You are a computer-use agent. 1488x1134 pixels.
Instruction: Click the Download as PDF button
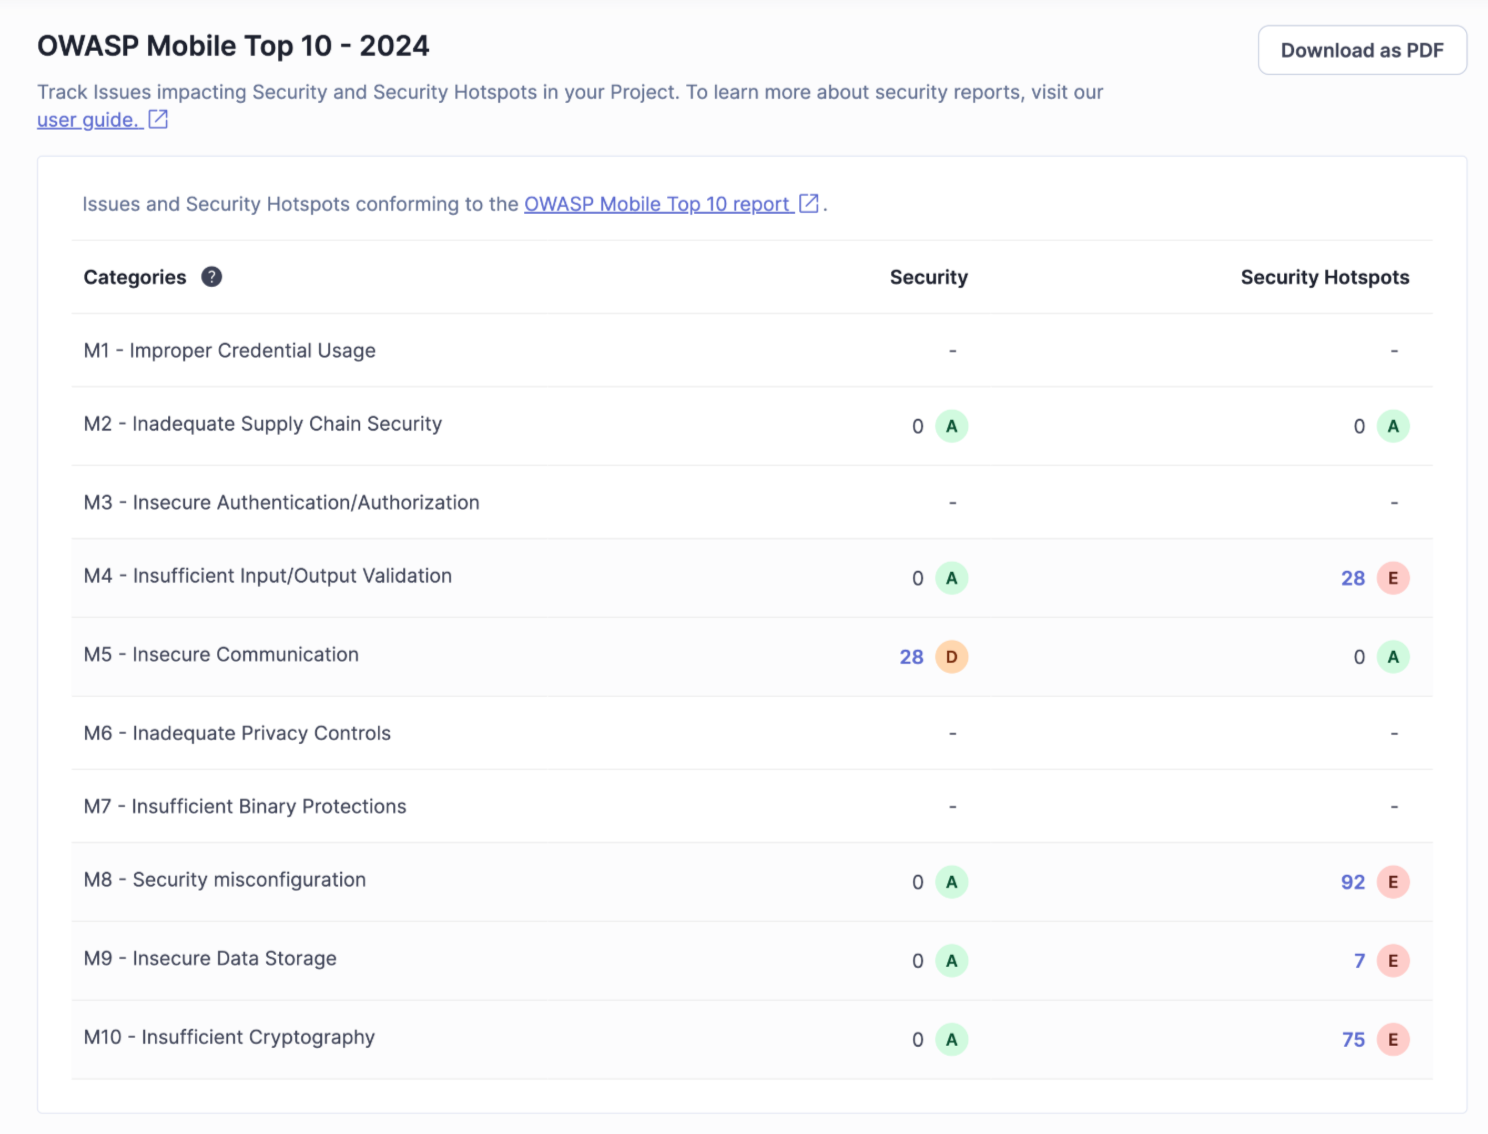point(1361,51)
